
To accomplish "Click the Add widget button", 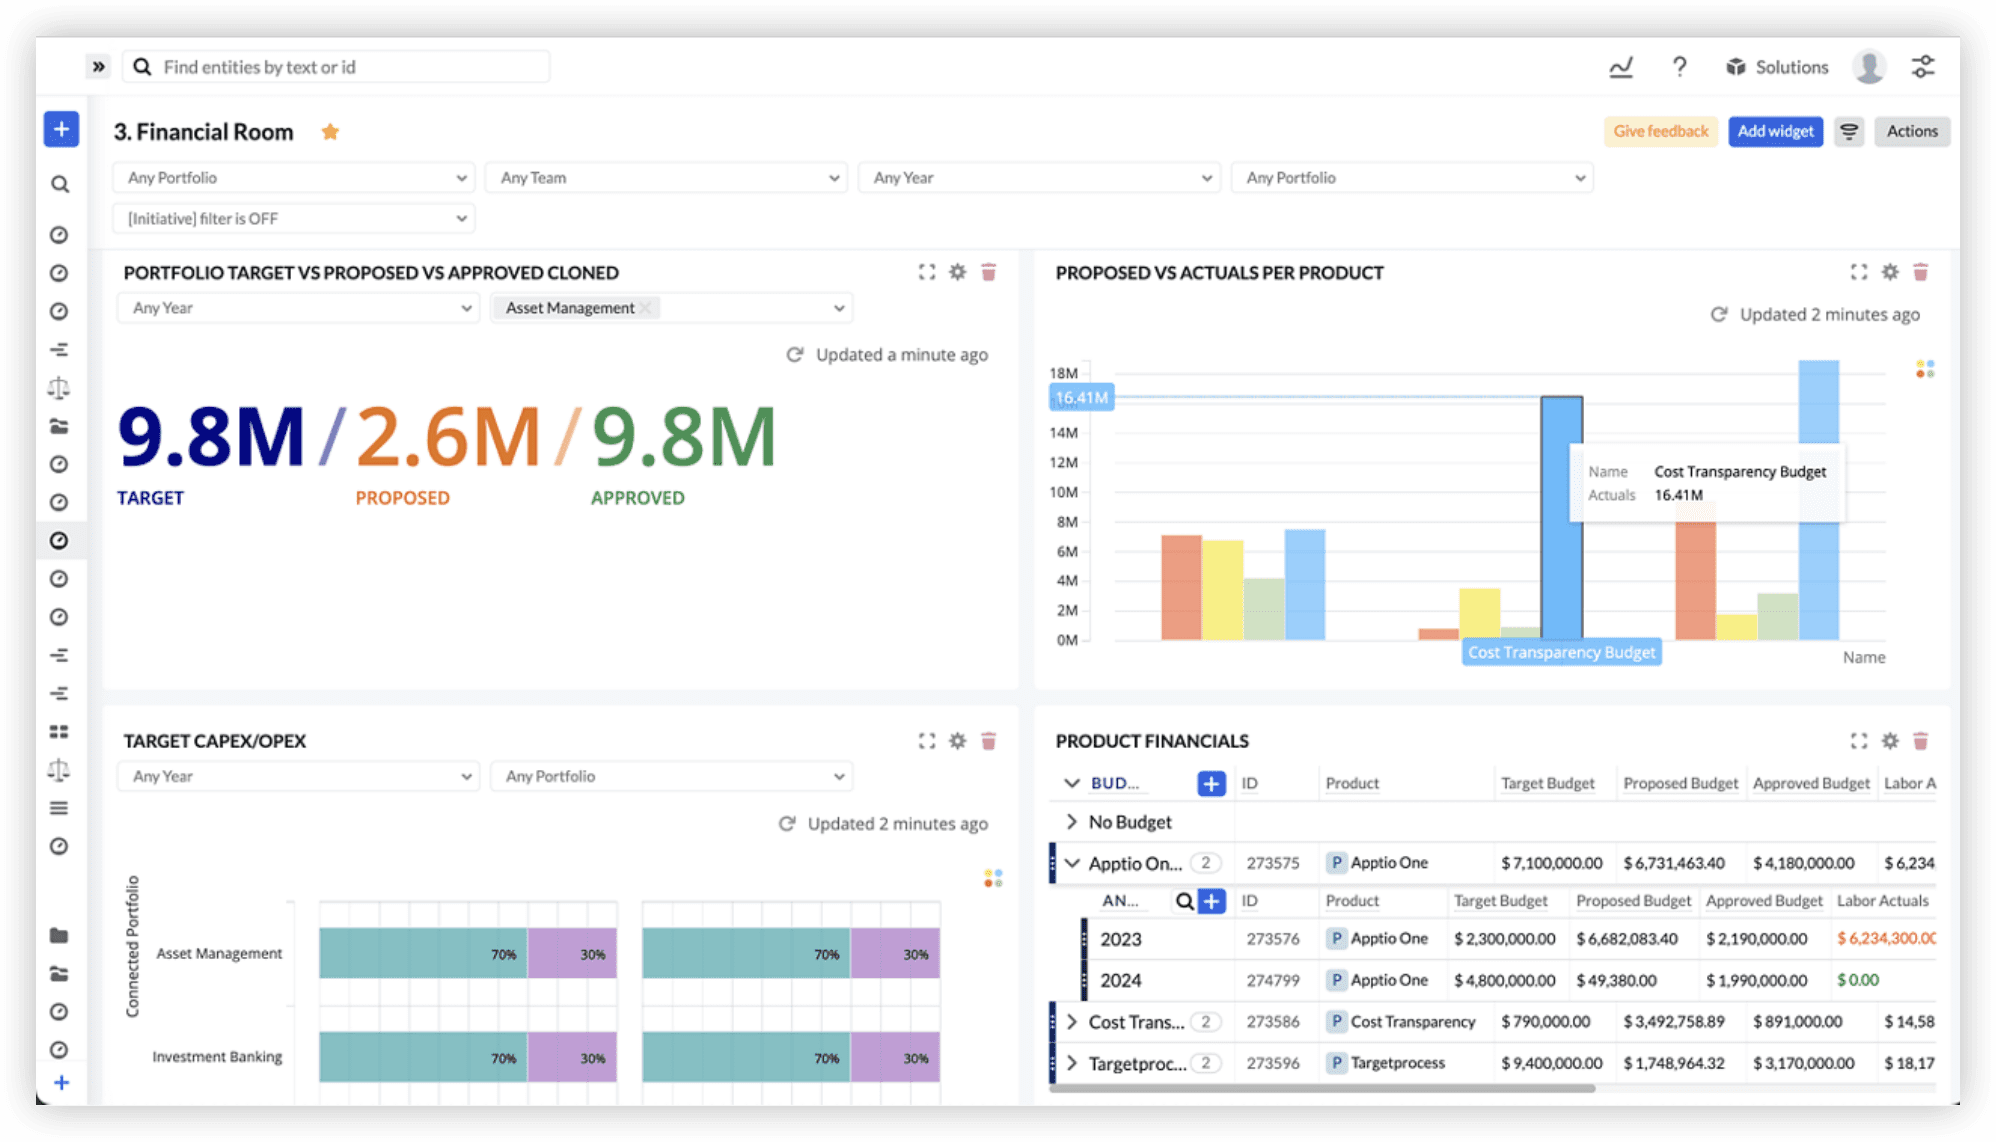I will pyautogui.click(x=1775, y=131).
